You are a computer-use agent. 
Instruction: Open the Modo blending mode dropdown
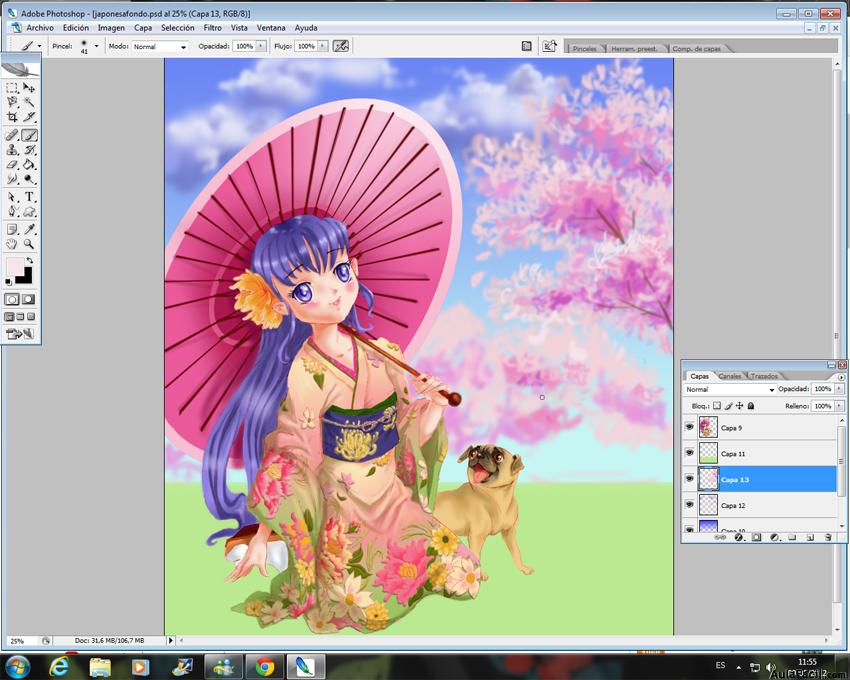183,47
